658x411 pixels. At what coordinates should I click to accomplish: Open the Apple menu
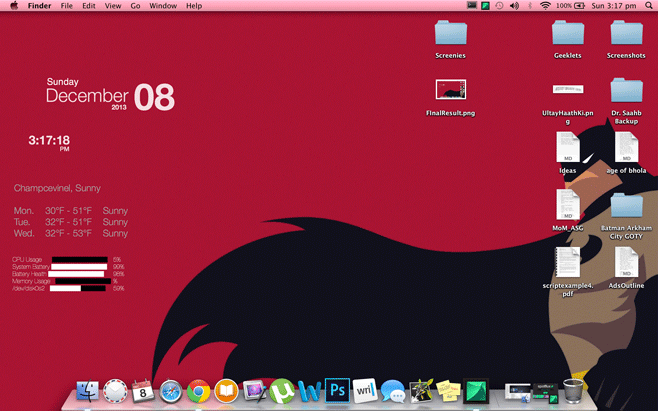(14, 6)
